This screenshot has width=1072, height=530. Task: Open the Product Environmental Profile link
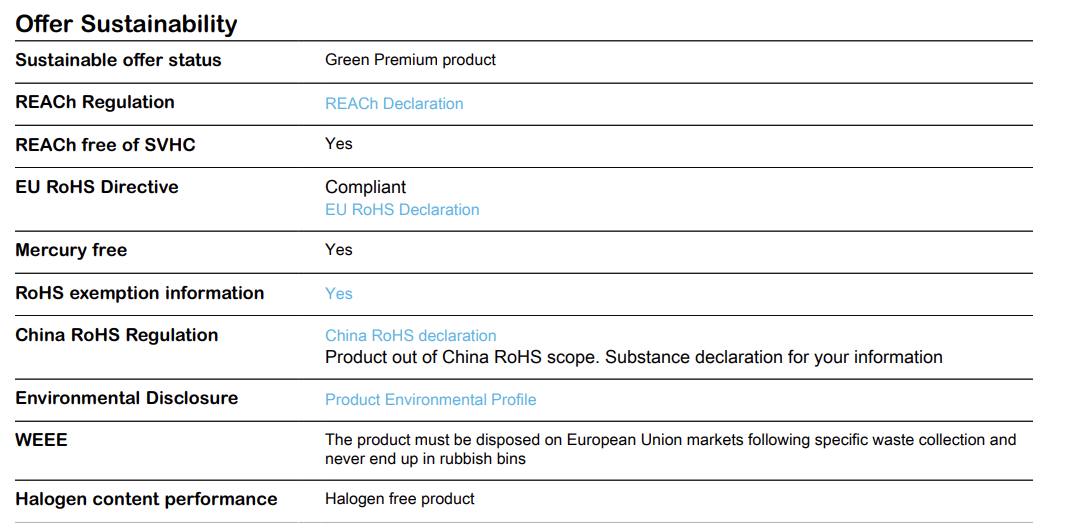(x=431, y=399)
